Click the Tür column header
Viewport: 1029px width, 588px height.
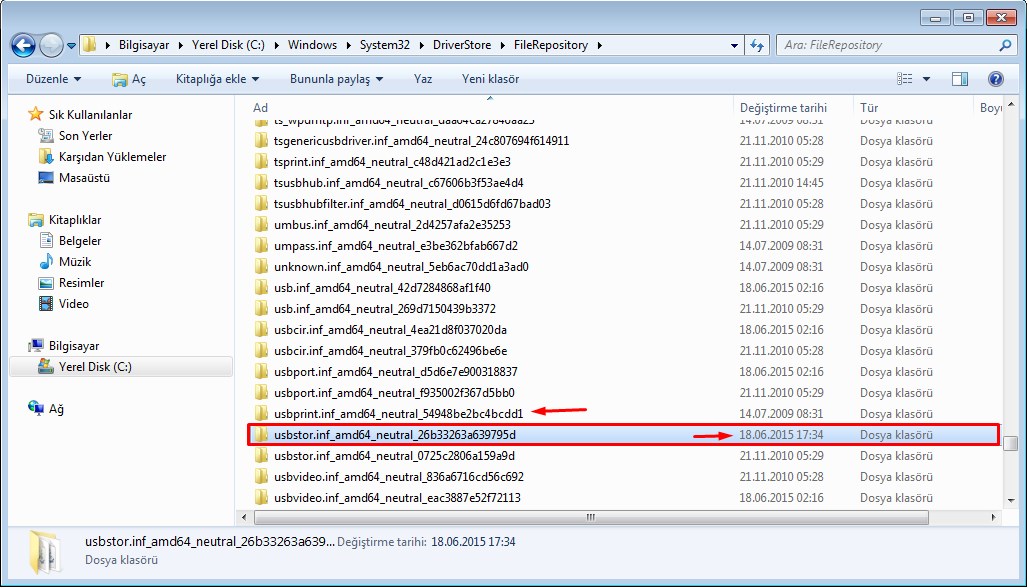pyautogui.click(x=870, y=107)
